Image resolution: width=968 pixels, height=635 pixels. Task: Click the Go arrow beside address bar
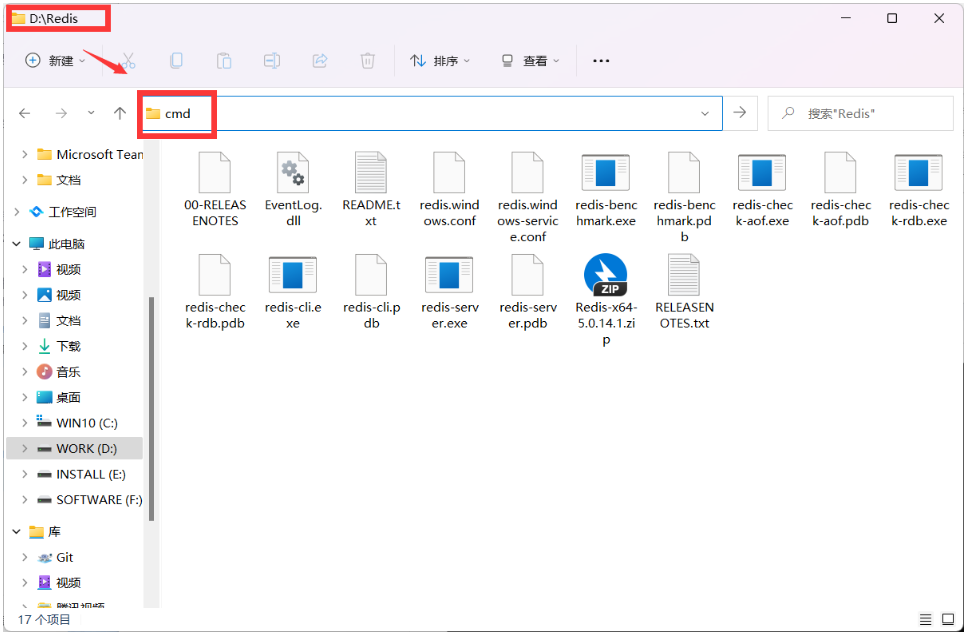pos(739,113)
